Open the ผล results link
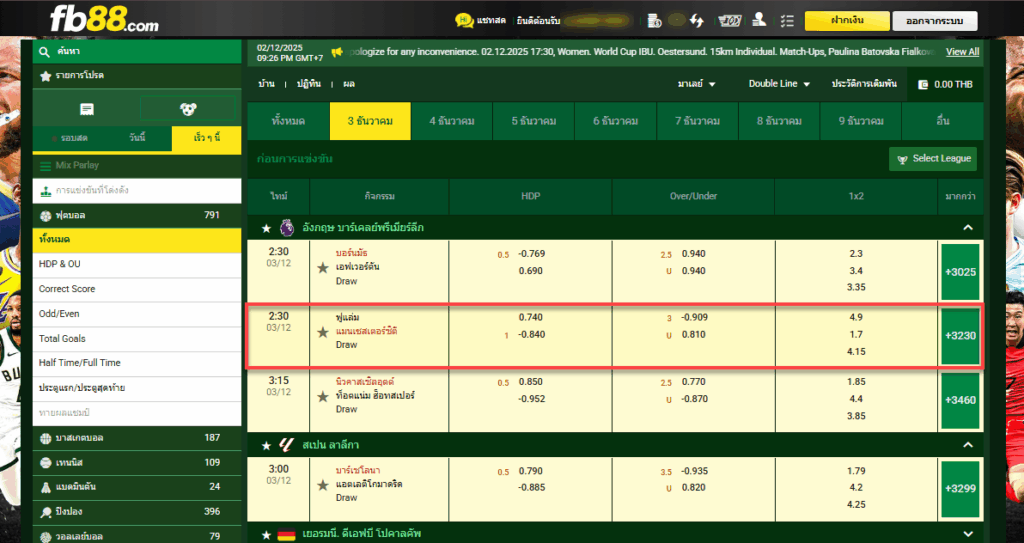 tap(349, 84)
